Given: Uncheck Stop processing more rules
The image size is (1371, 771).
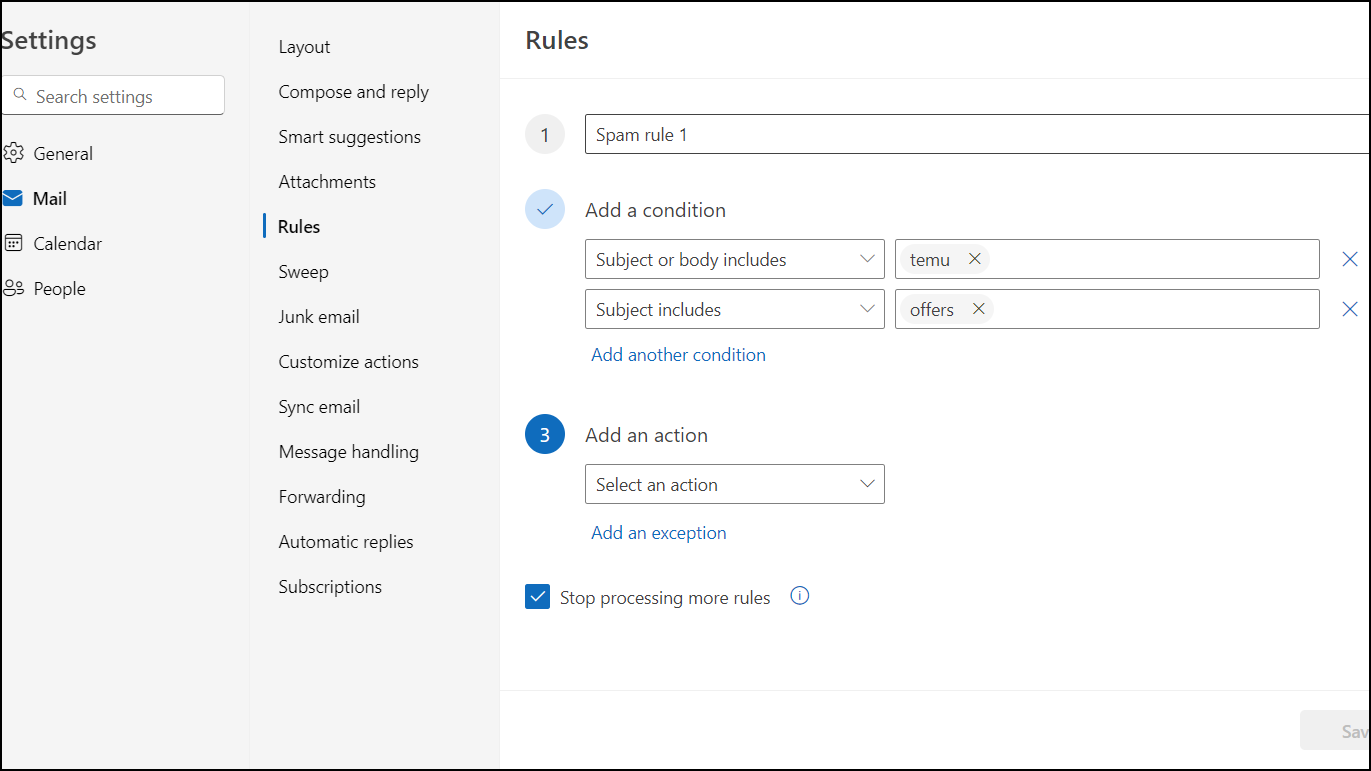Looking at the screenshot, I should click(x=538, y=597).
